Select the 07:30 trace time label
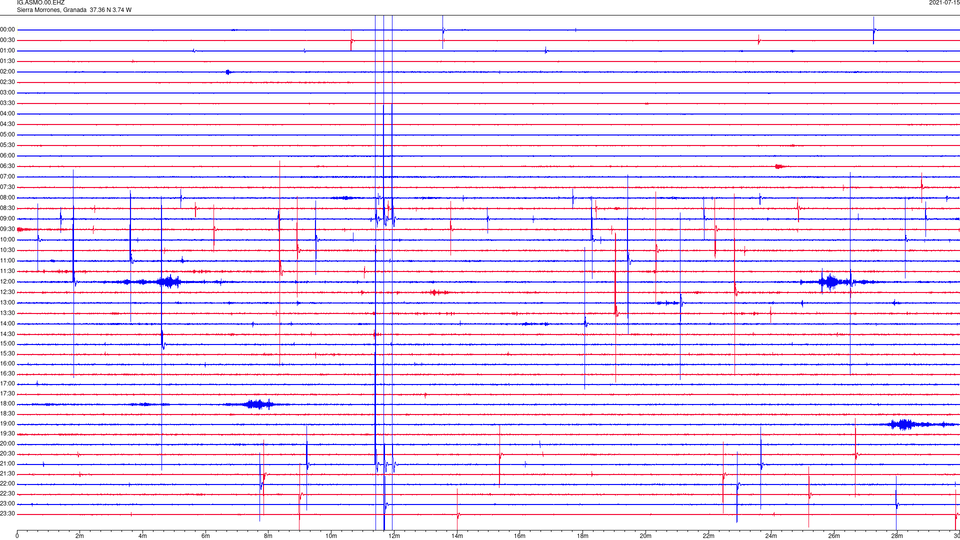960x540 pixels. [x=8, y=187]
